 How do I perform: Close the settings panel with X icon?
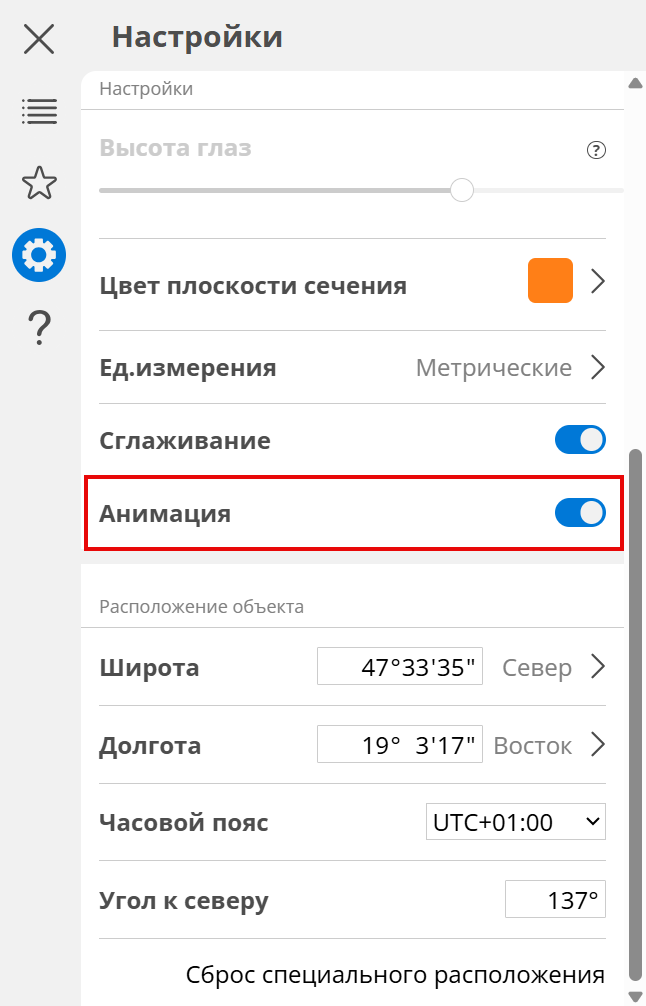click(x=39, y=39)
